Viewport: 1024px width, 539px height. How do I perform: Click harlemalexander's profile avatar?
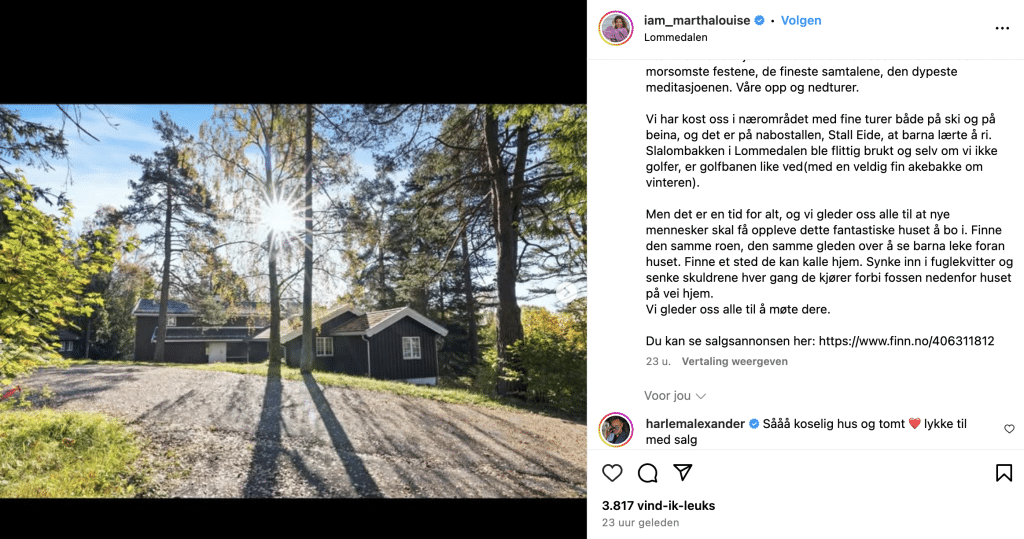click(x=616, y=430)
